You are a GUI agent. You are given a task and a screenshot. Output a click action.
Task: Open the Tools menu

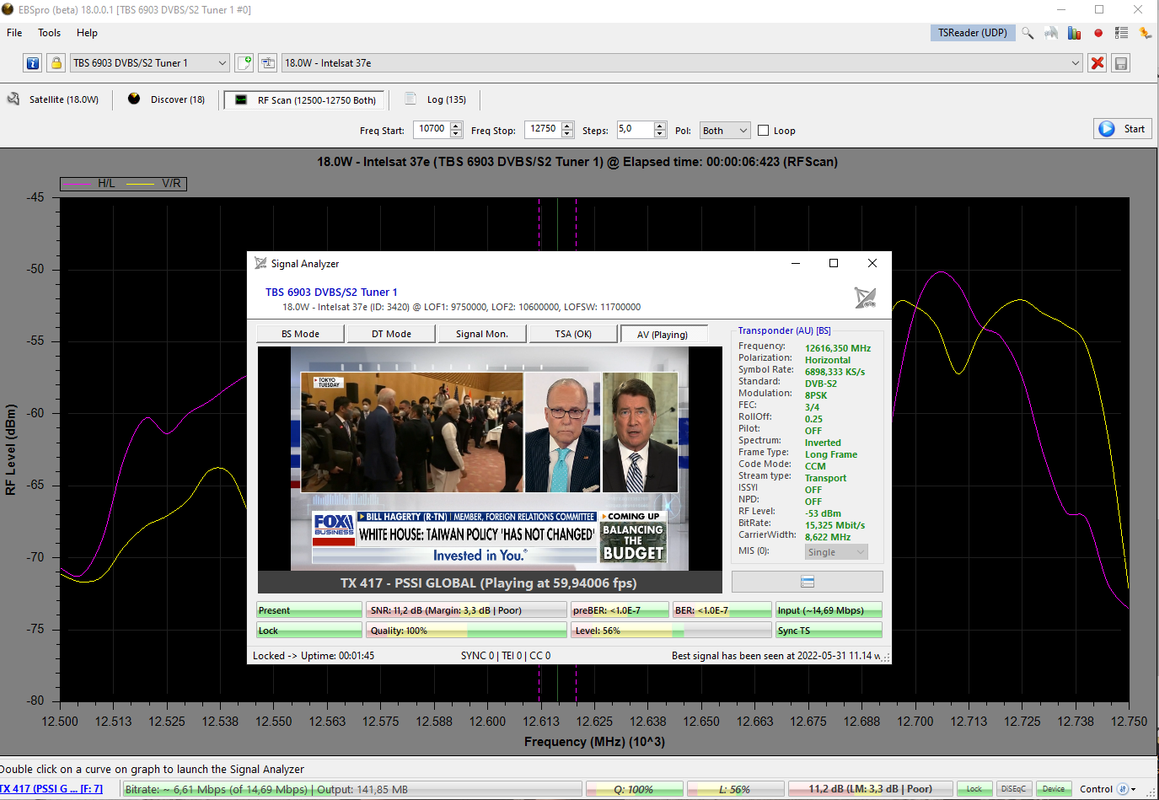tap(49, 33)
